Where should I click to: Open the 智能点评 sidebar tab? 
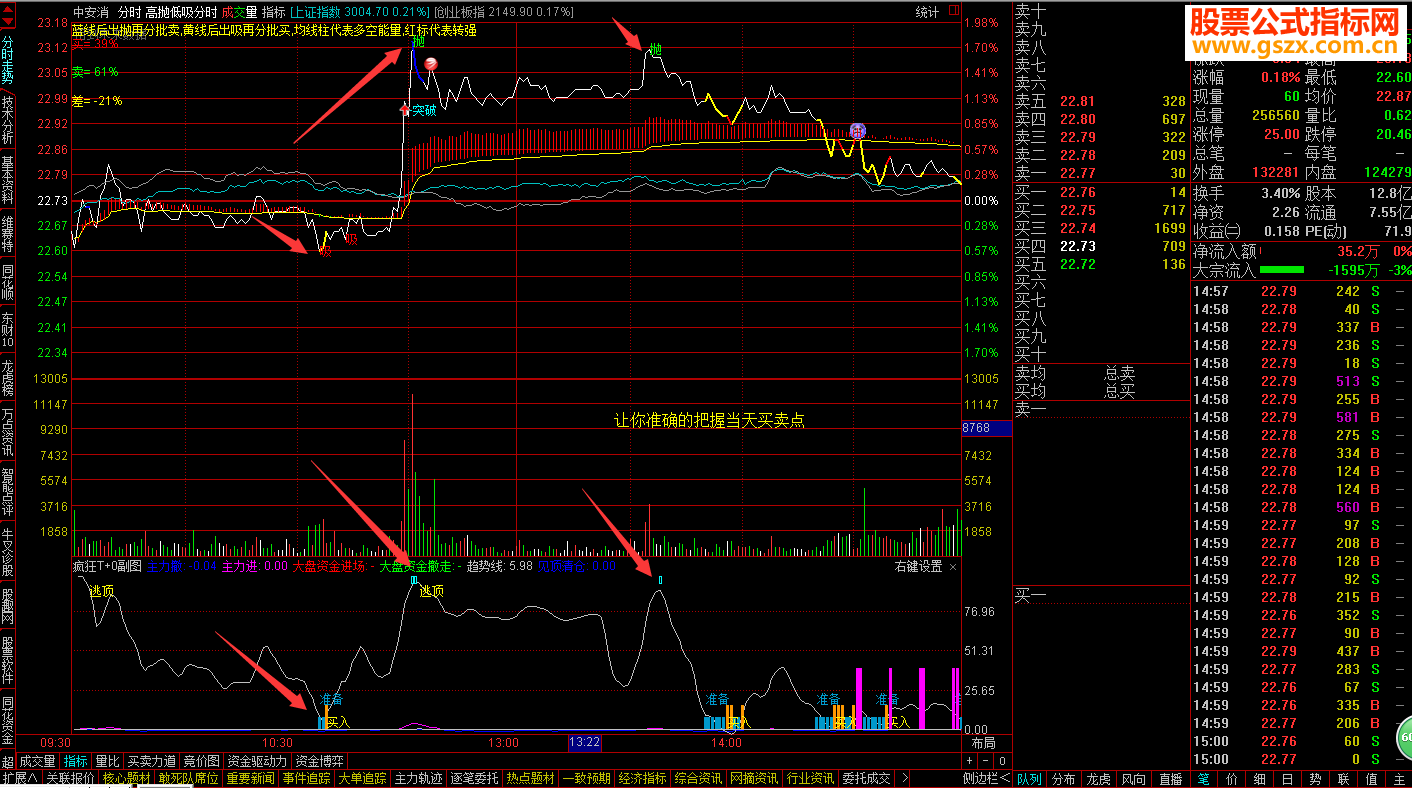[x=8, y=492]
